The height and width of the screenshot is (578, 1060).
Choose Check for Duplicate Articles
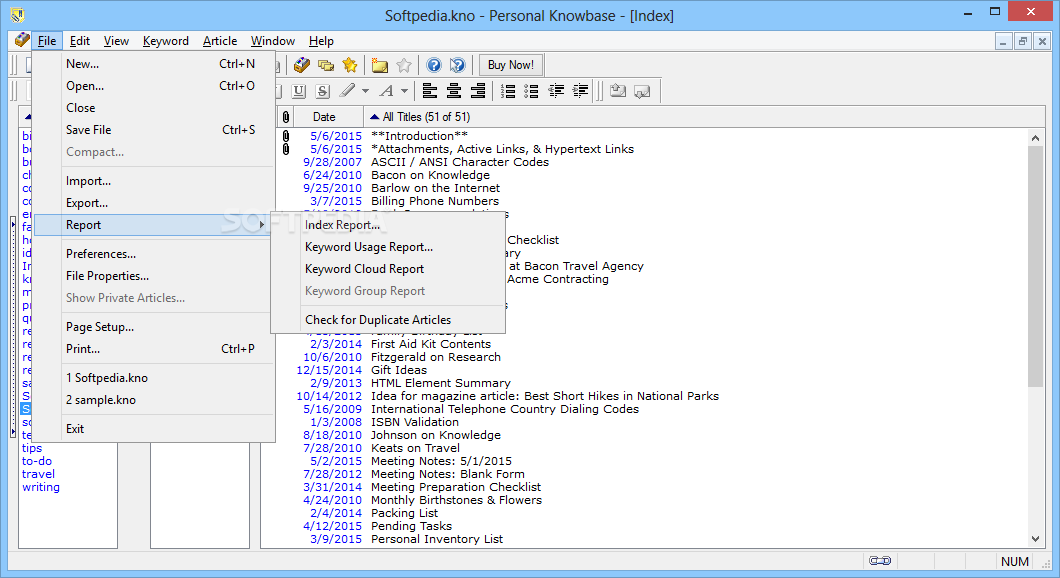point(388,320)
